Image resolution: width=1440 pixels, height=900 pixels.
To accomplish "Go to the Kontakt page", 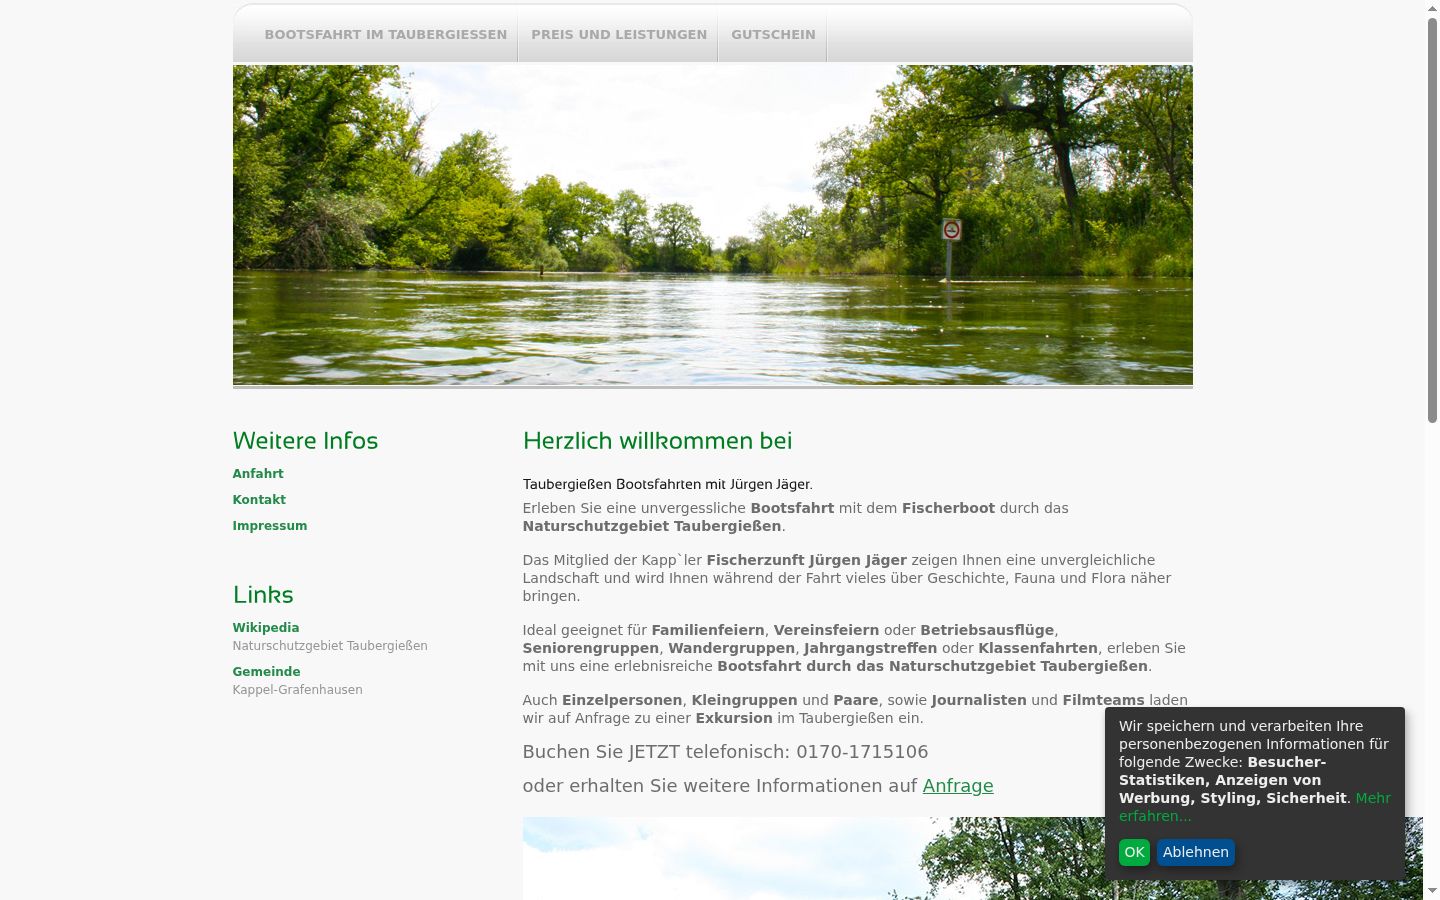I will 259,500.
